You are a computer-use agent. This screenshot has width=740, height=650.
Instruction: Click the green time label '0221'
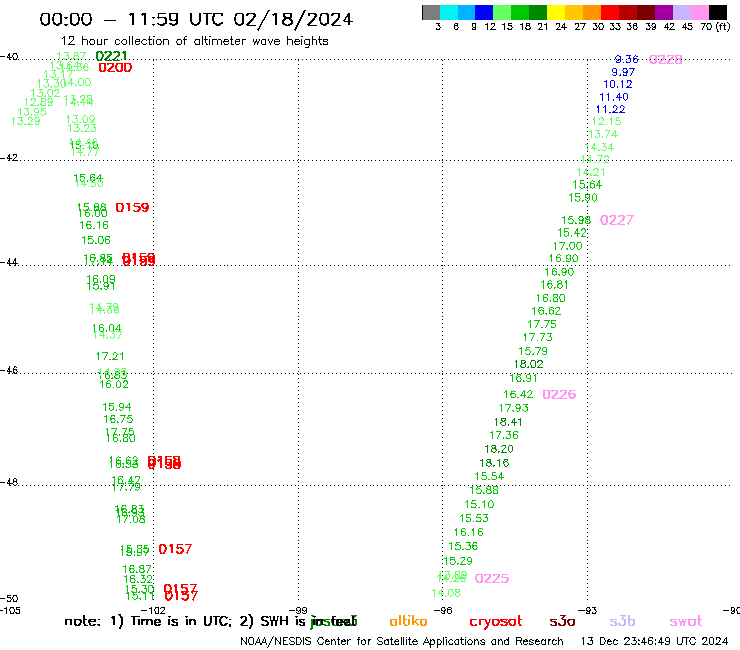[111, 56]
